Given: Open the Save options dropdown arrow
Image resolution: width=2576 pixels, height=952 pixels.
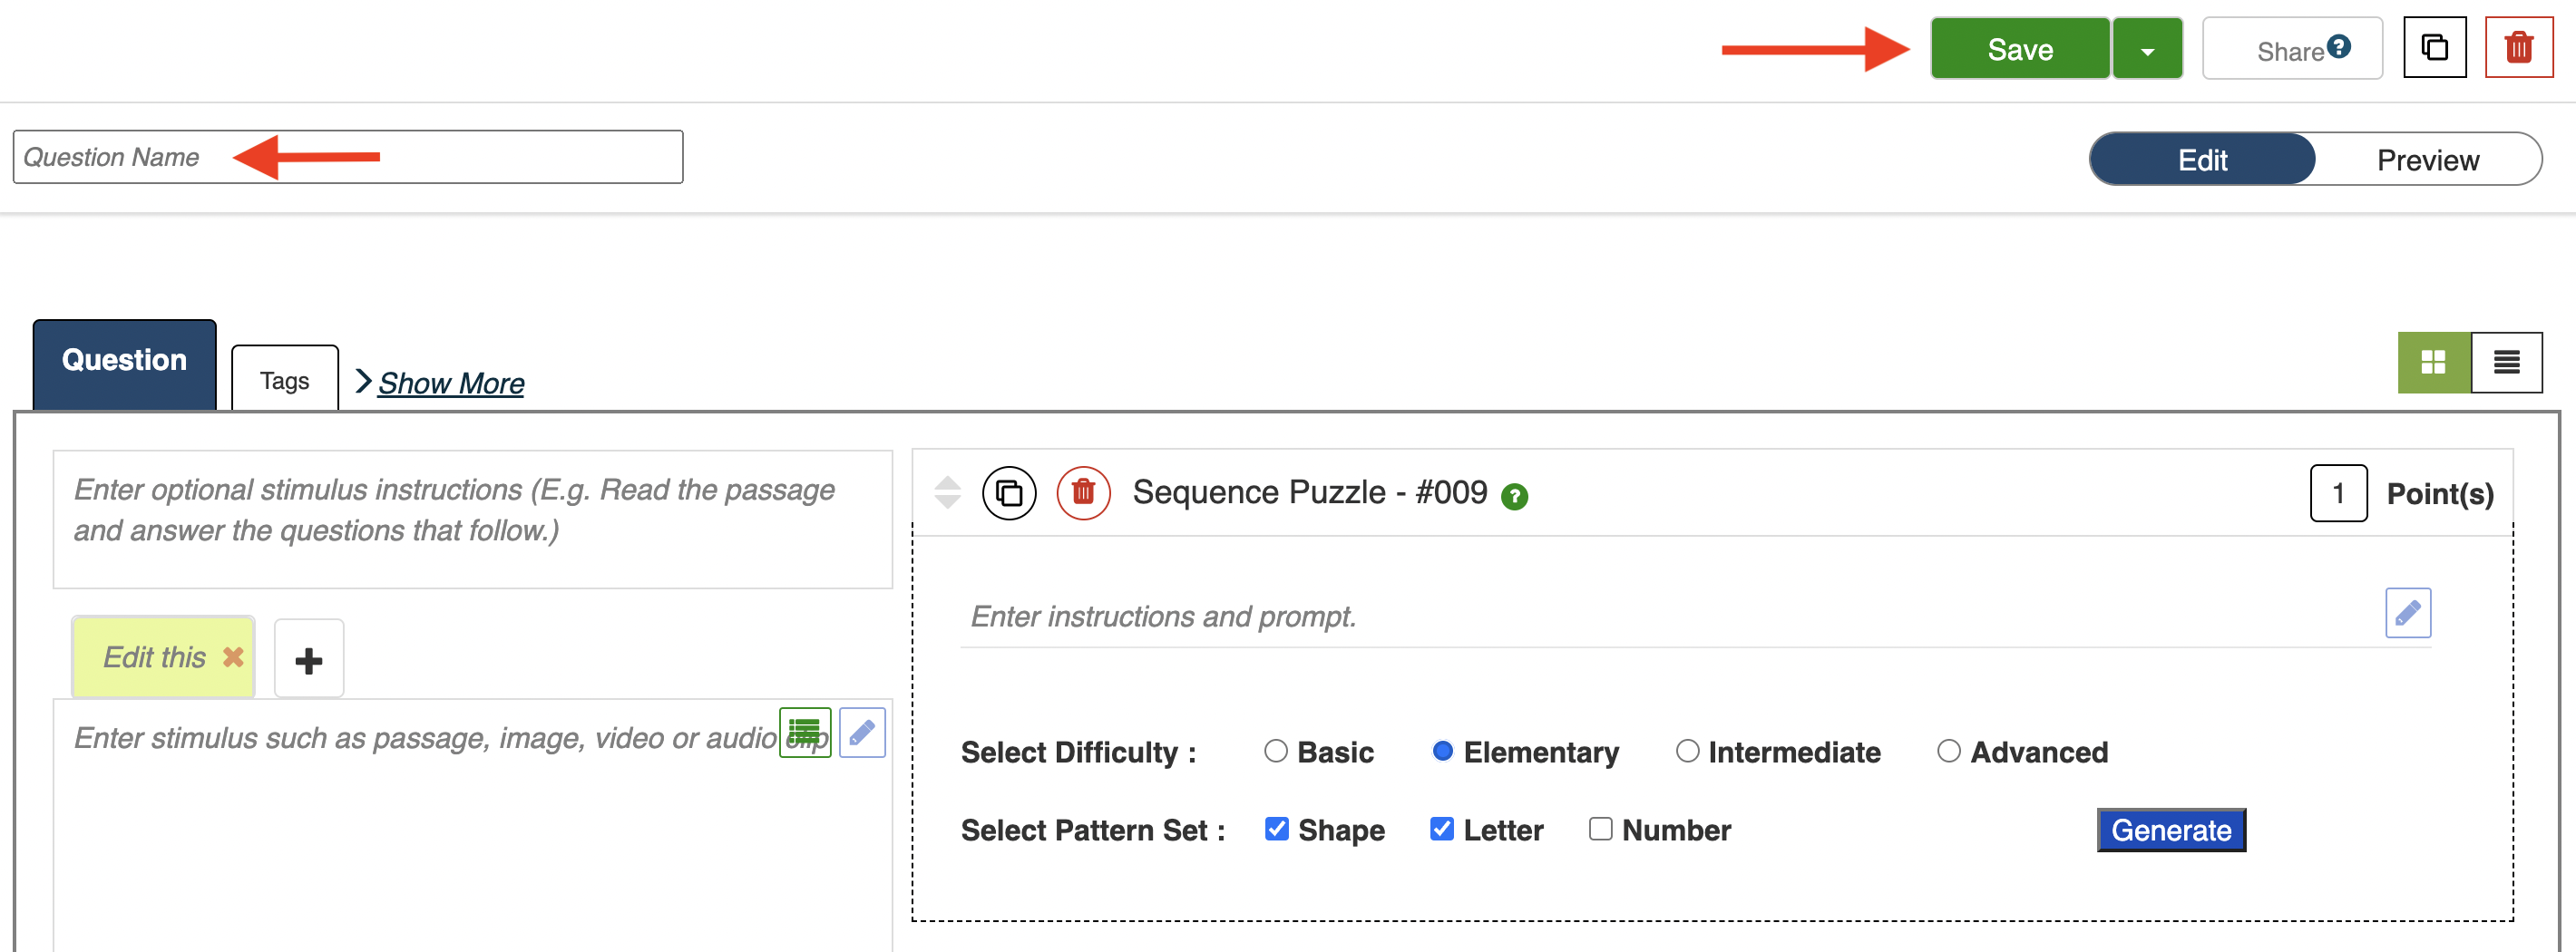Looking at the screenshot, I should (2146, 50).
